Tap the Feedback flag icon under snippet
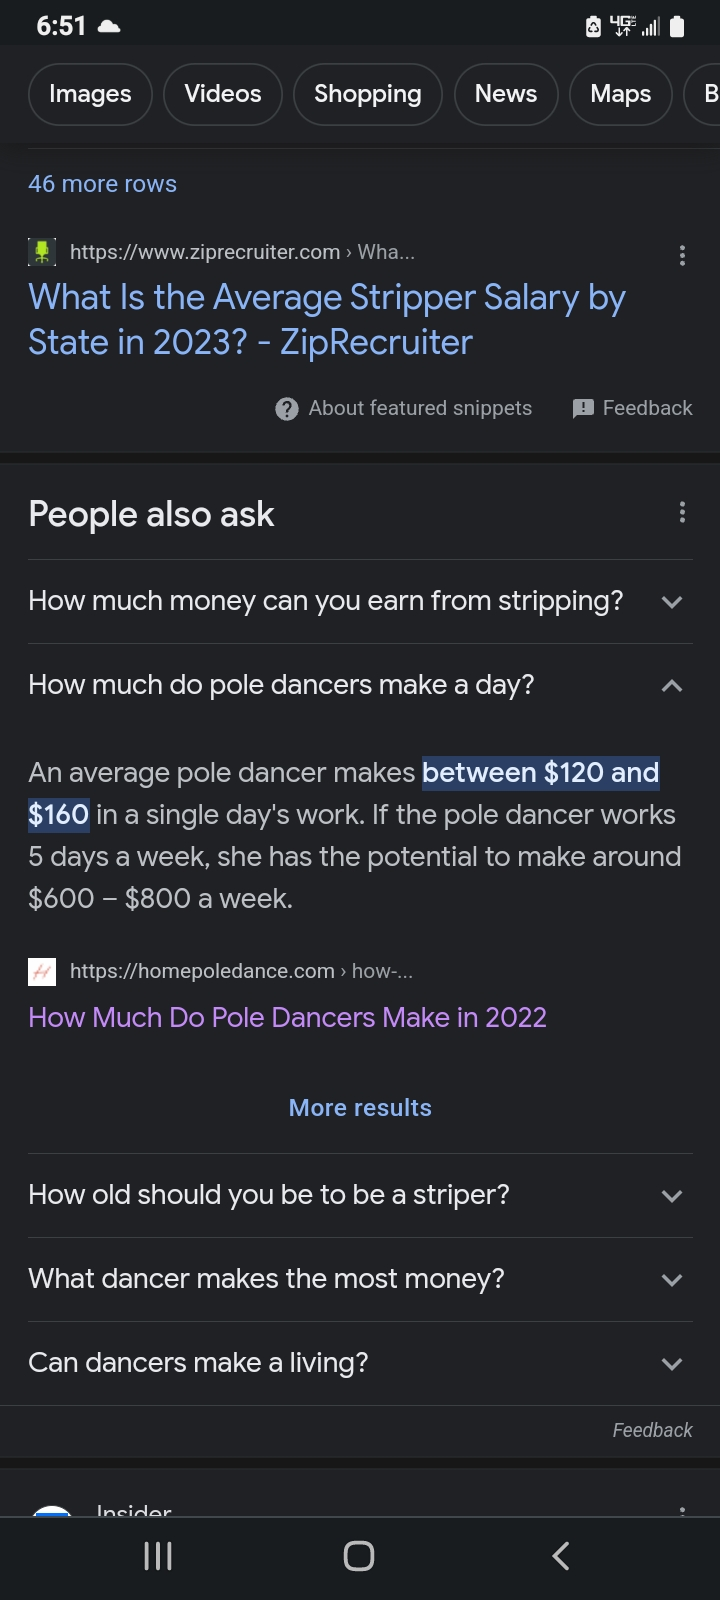The height and width of the screenshot is (1600, 720). (583, 409)
